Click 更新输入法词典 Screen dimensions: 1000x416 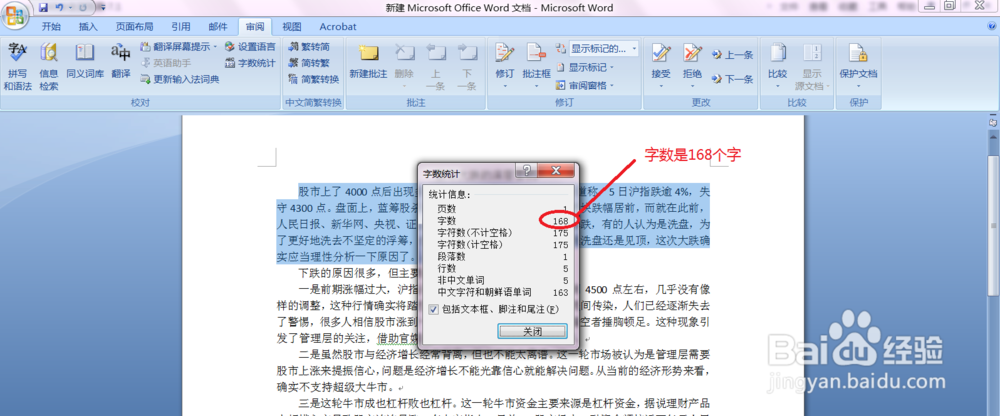tap(180, 79)
